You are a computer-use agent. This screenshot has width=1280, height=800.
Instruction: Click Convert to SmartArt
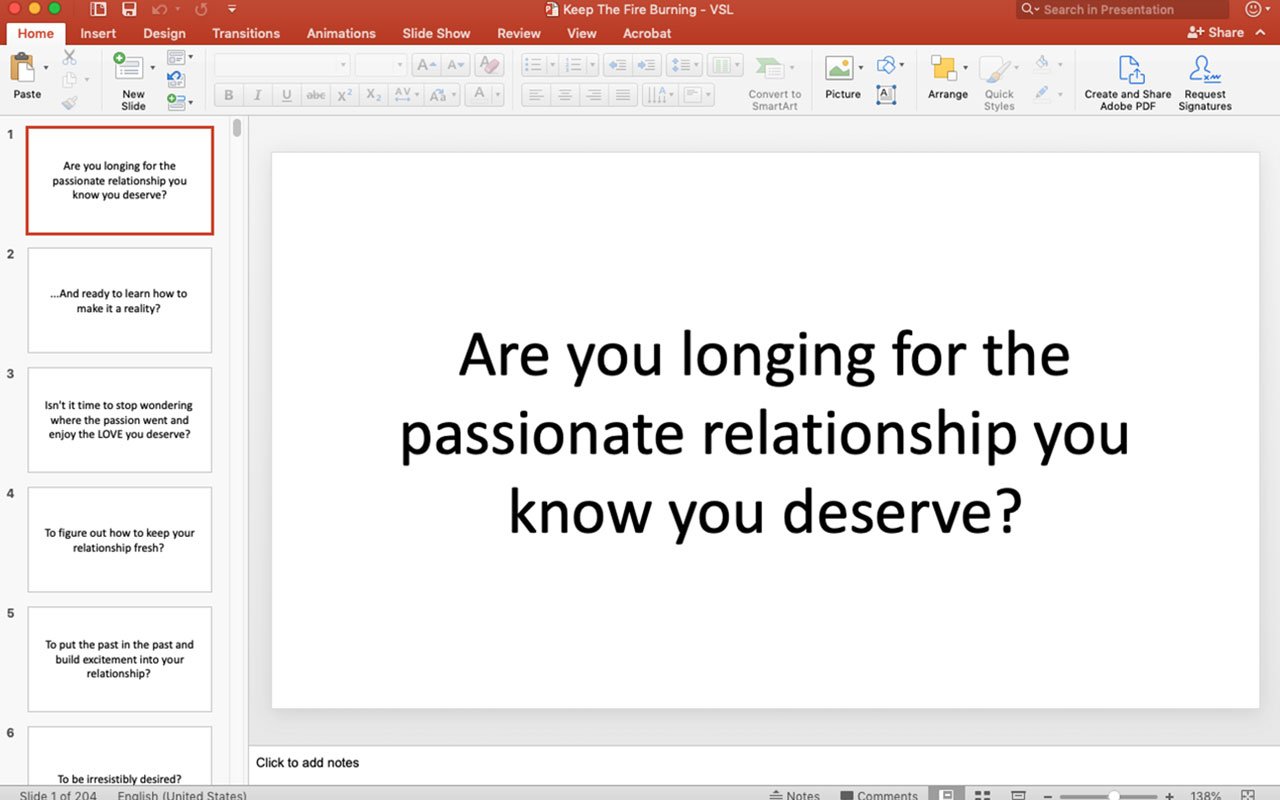click(x=775, y=81)
